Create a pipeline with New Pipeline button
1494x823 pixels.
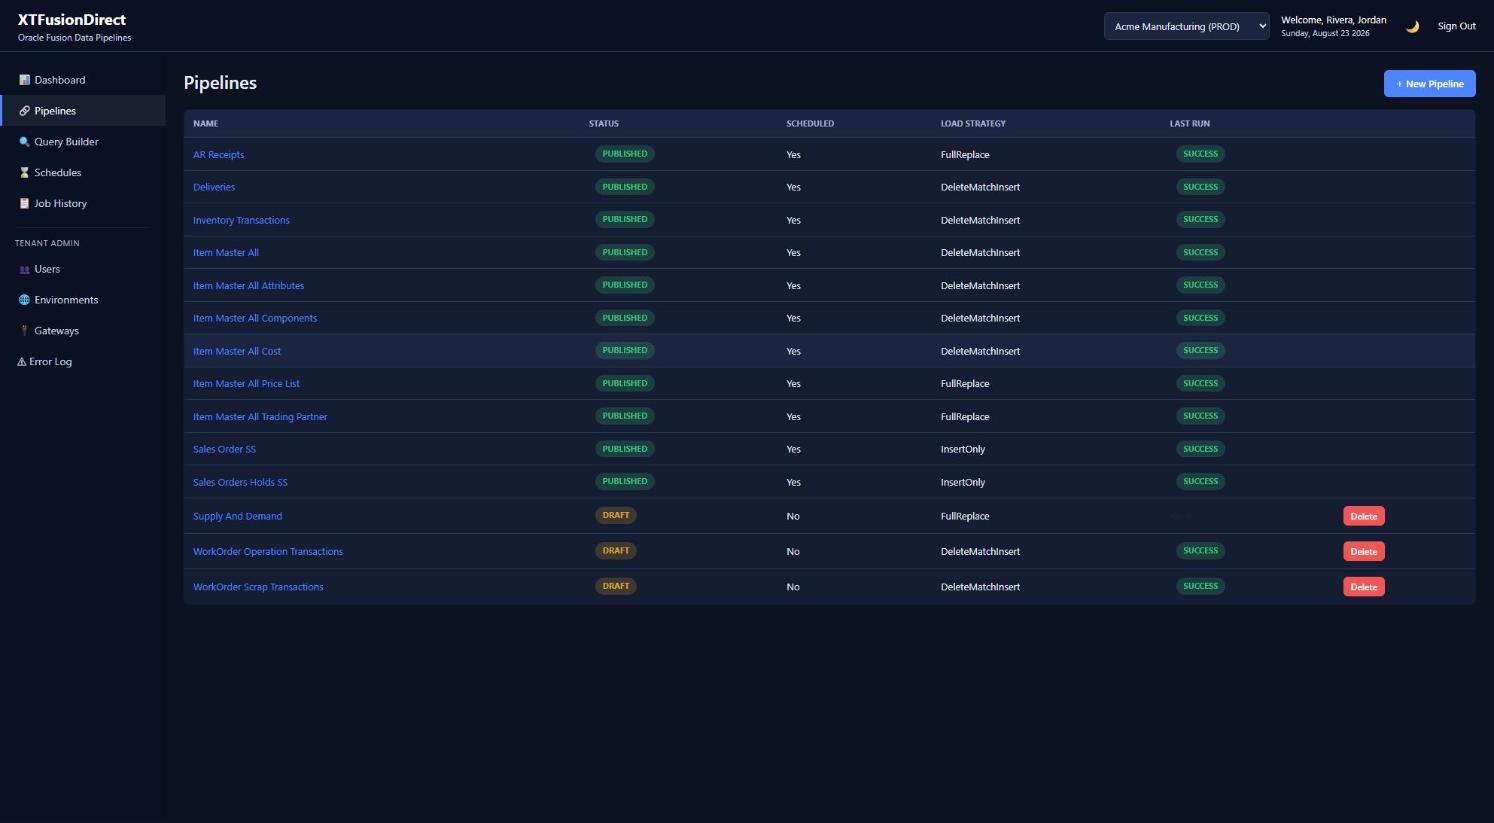click(x=1429, y=84)
